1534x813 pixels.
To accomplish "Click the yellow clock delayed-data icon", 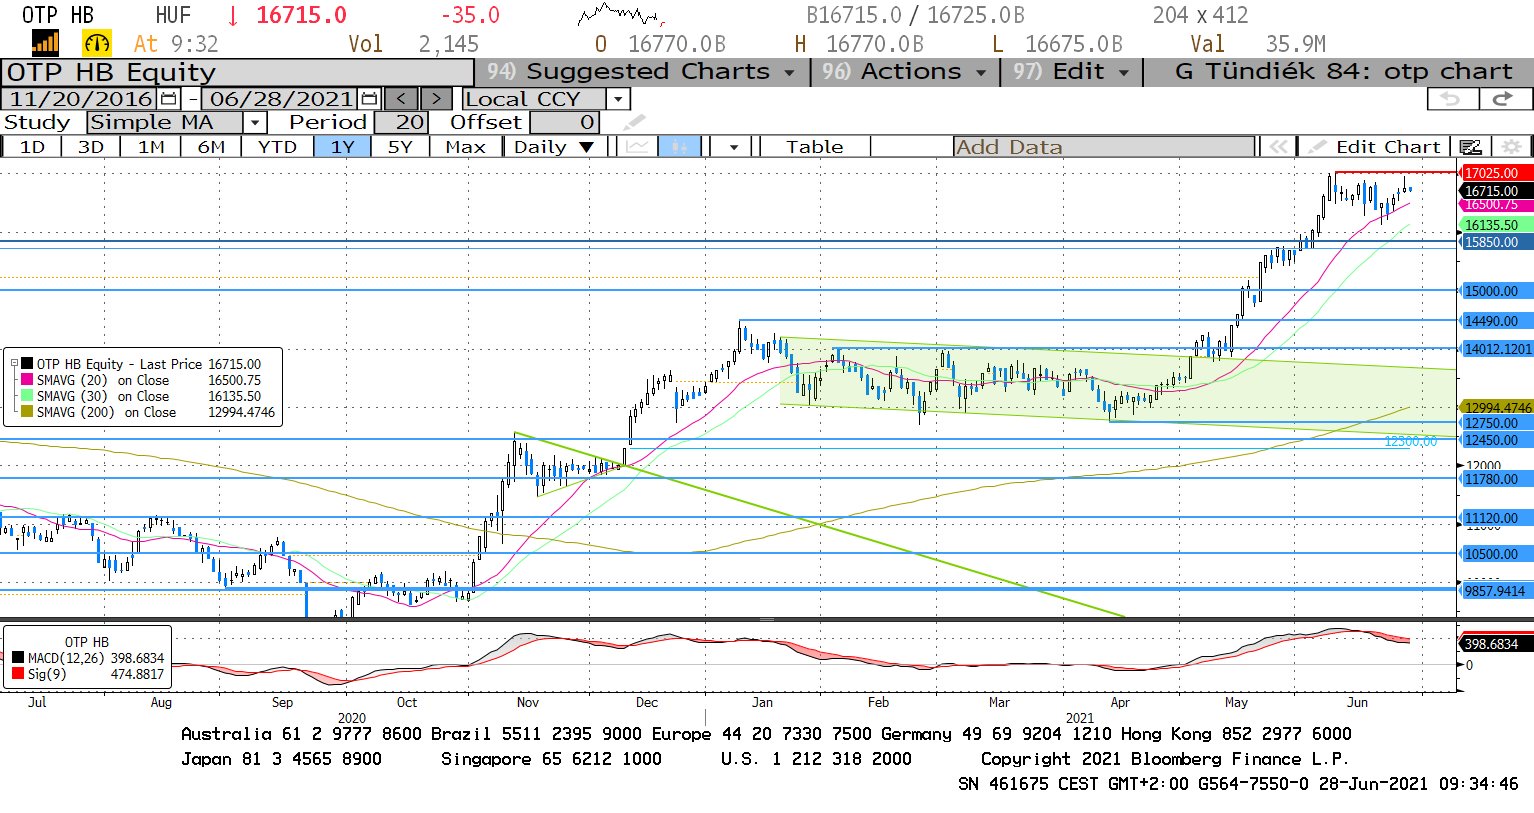I will coord(97,43).
